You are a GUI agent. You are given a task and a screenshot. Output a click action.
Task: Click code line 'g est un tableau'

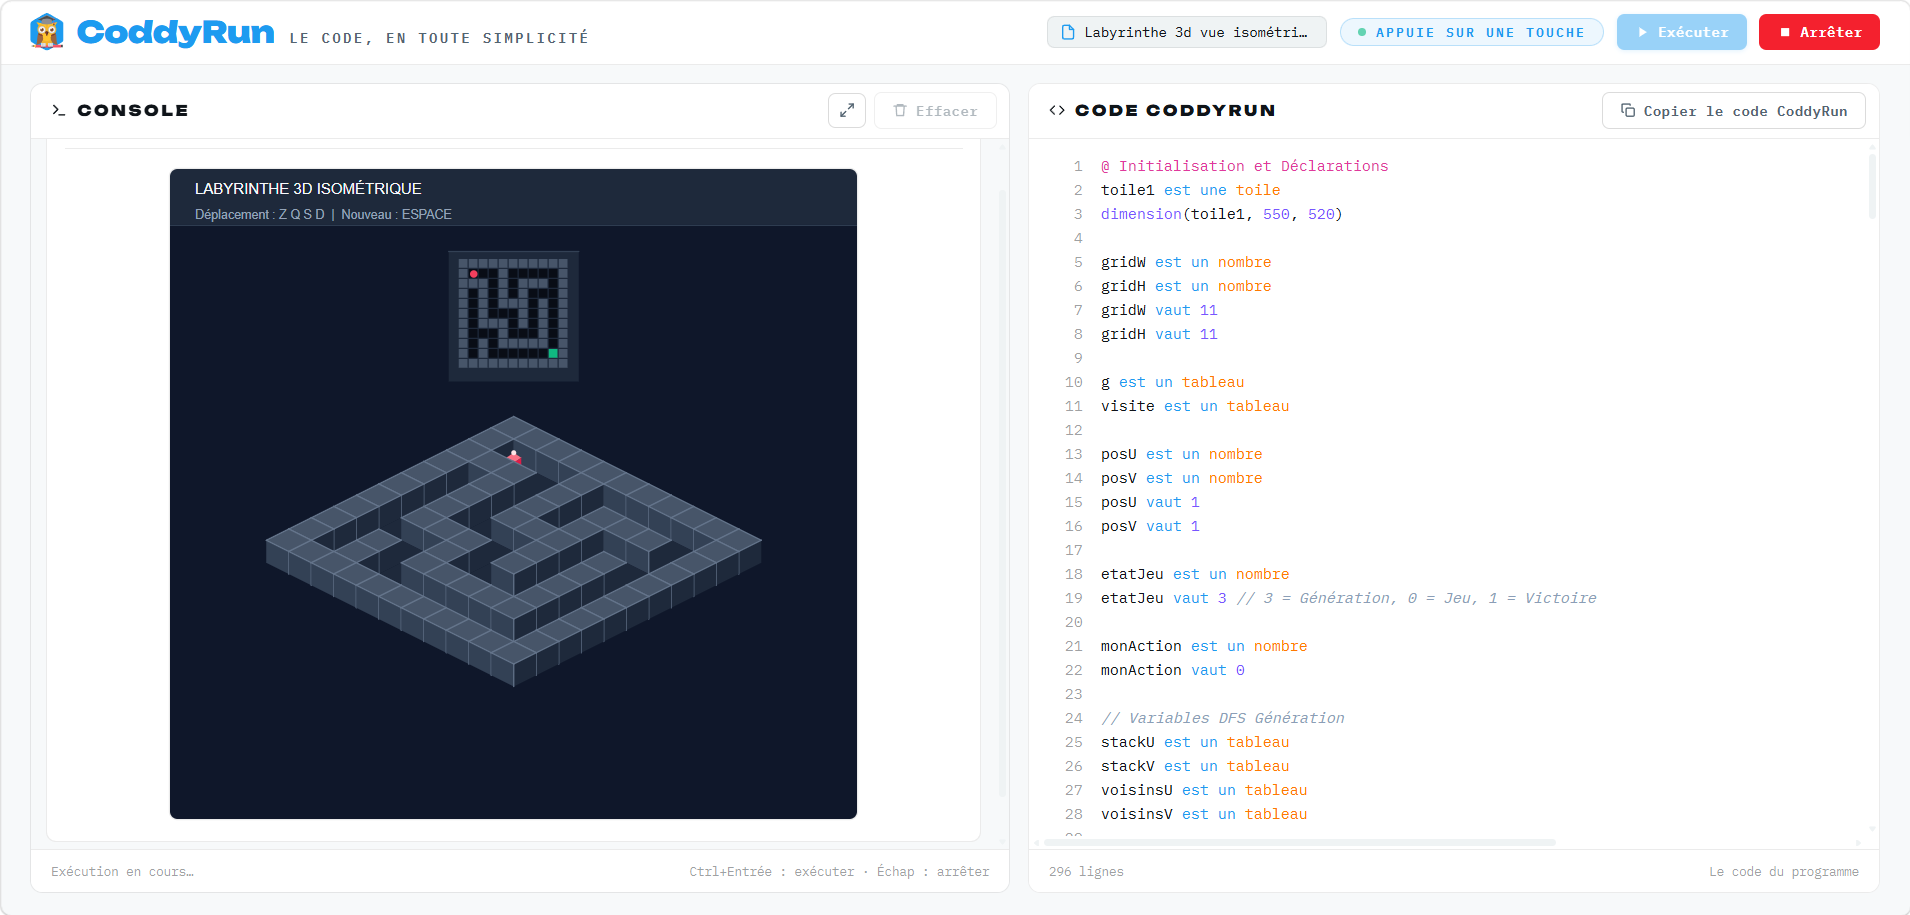(x=1172, y=382)
